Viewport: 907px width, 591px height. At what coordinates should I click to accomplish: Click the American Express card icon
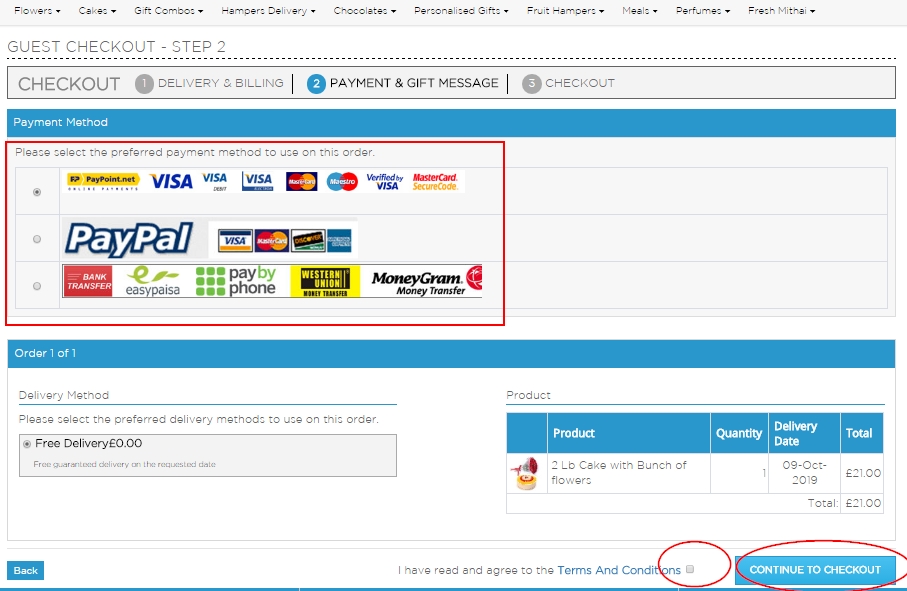pos(339,241)
